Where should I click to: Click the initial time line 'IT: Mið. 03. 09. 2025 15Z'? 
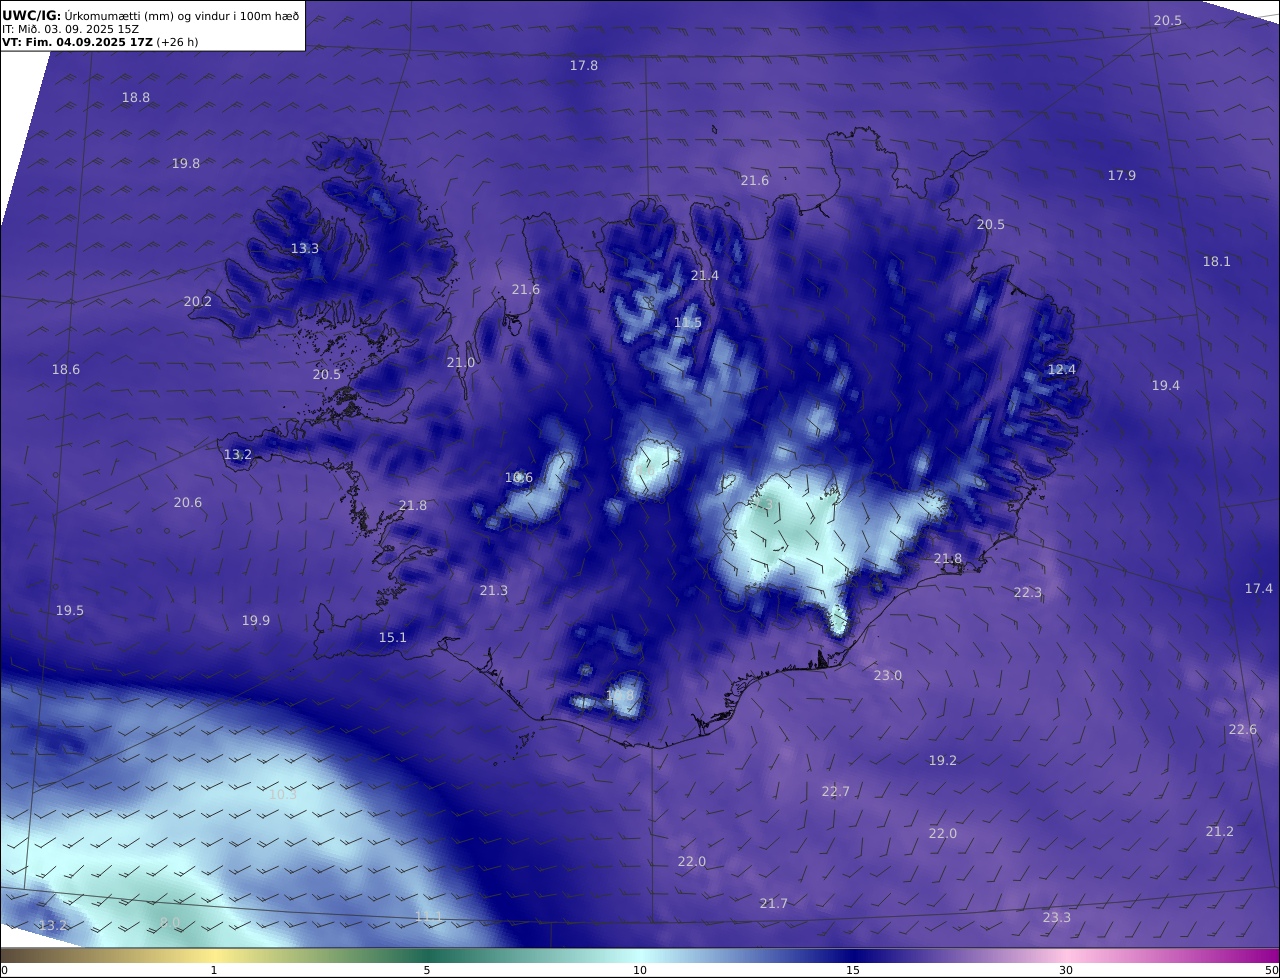tap(70, 29)
